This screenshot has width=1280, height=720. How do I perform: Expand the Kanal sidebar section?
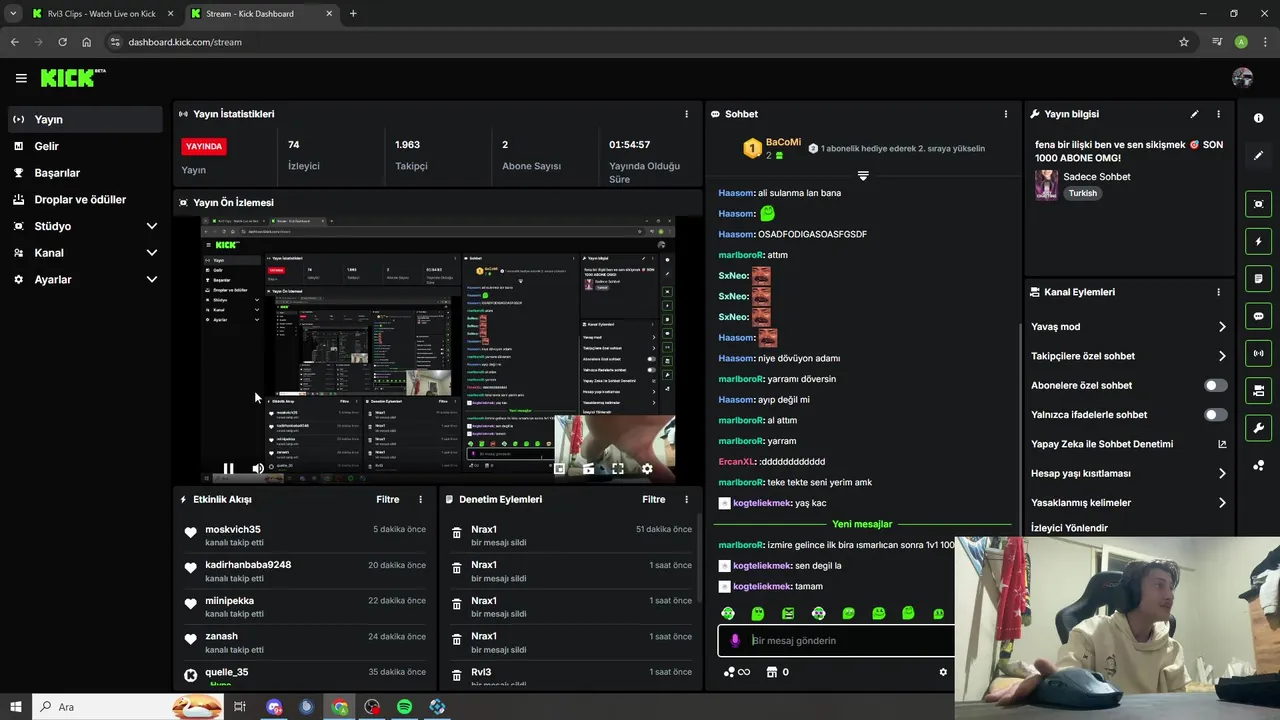pos(84,253)
